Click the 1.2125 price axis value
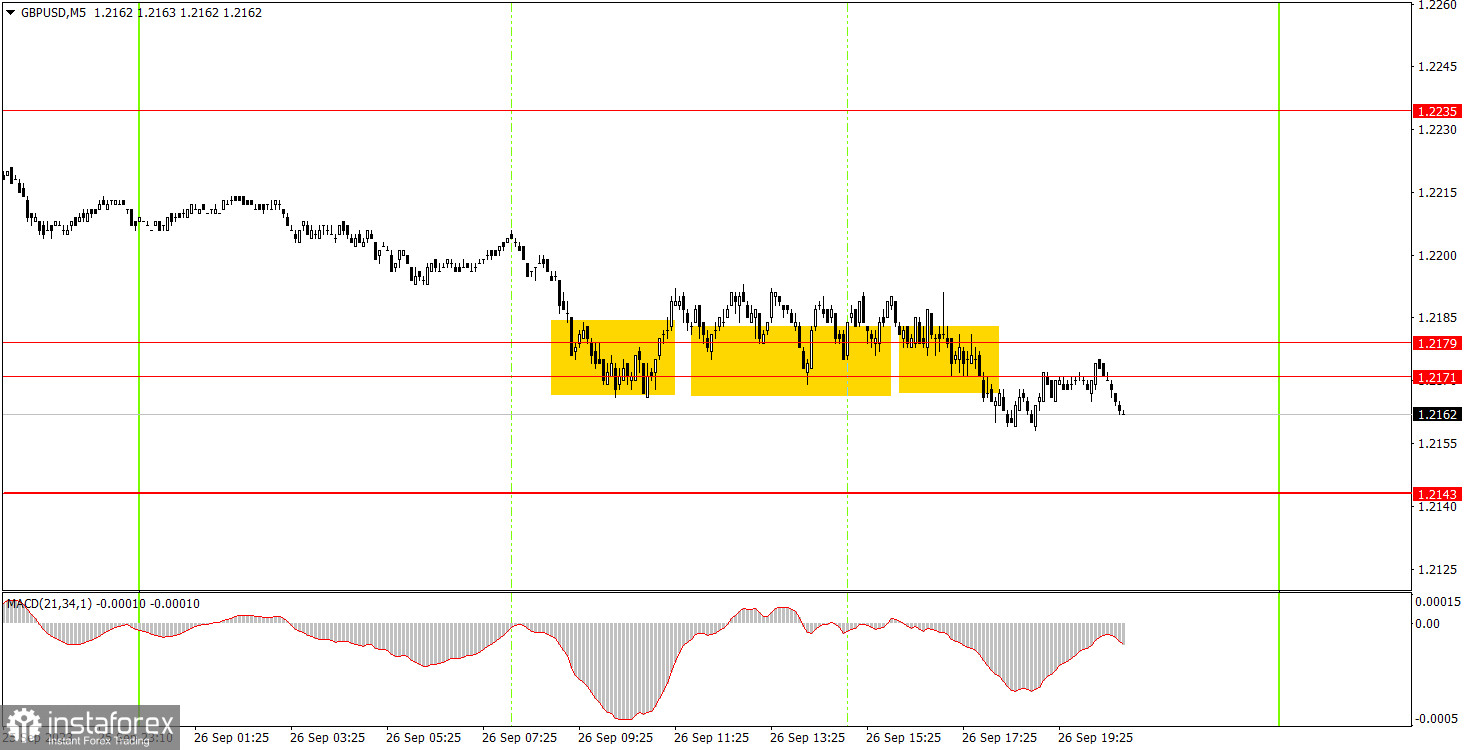Screen dimensions: 1468x750 click(x=1437, y=569)
